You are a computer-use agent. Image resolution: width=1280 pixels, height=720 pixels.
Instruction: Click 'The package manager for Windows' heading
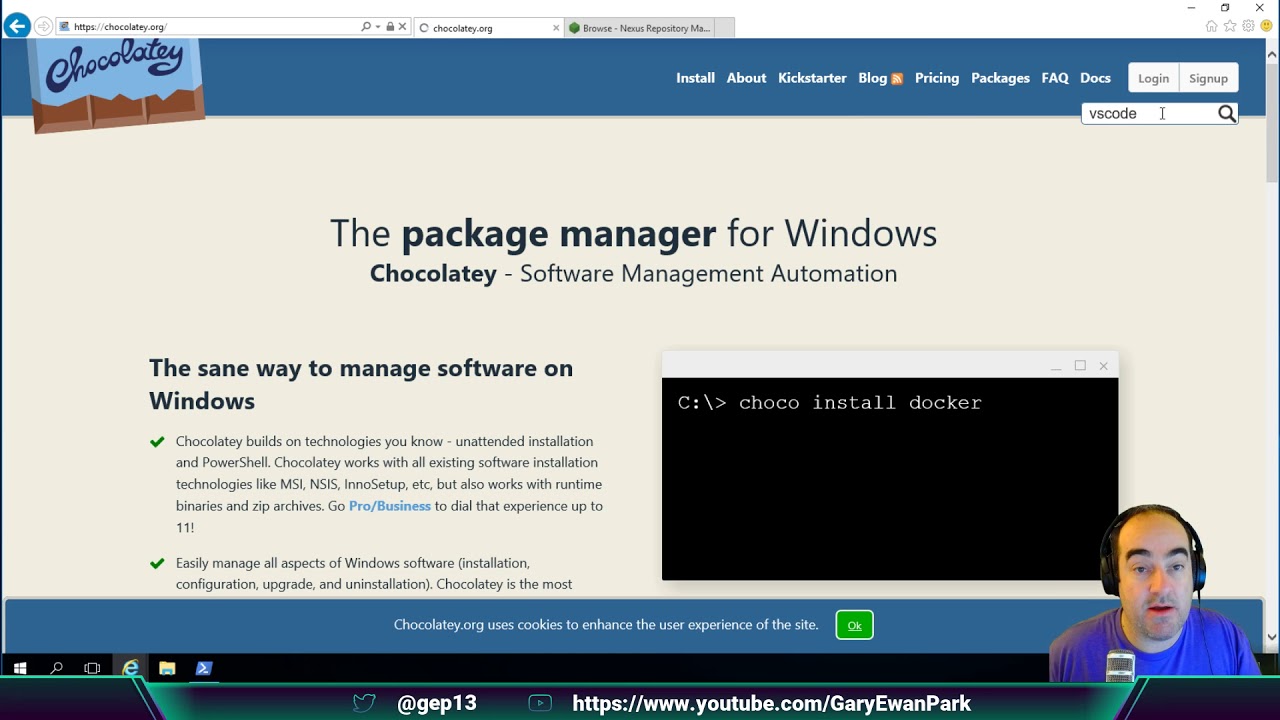coord(634,233)
